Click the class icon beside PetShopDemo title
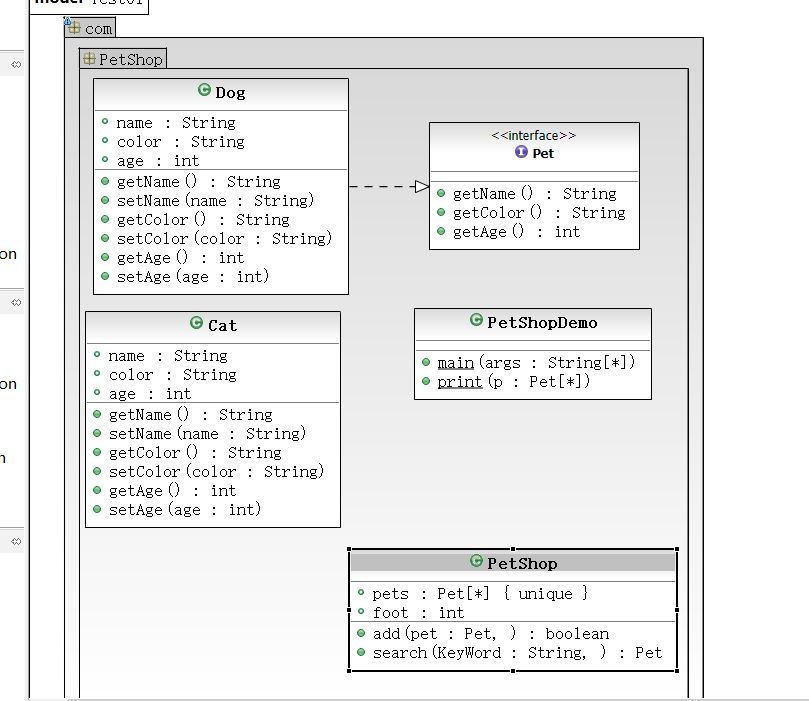809x701 pixels. pyautogui.click(x=476, y=320)
